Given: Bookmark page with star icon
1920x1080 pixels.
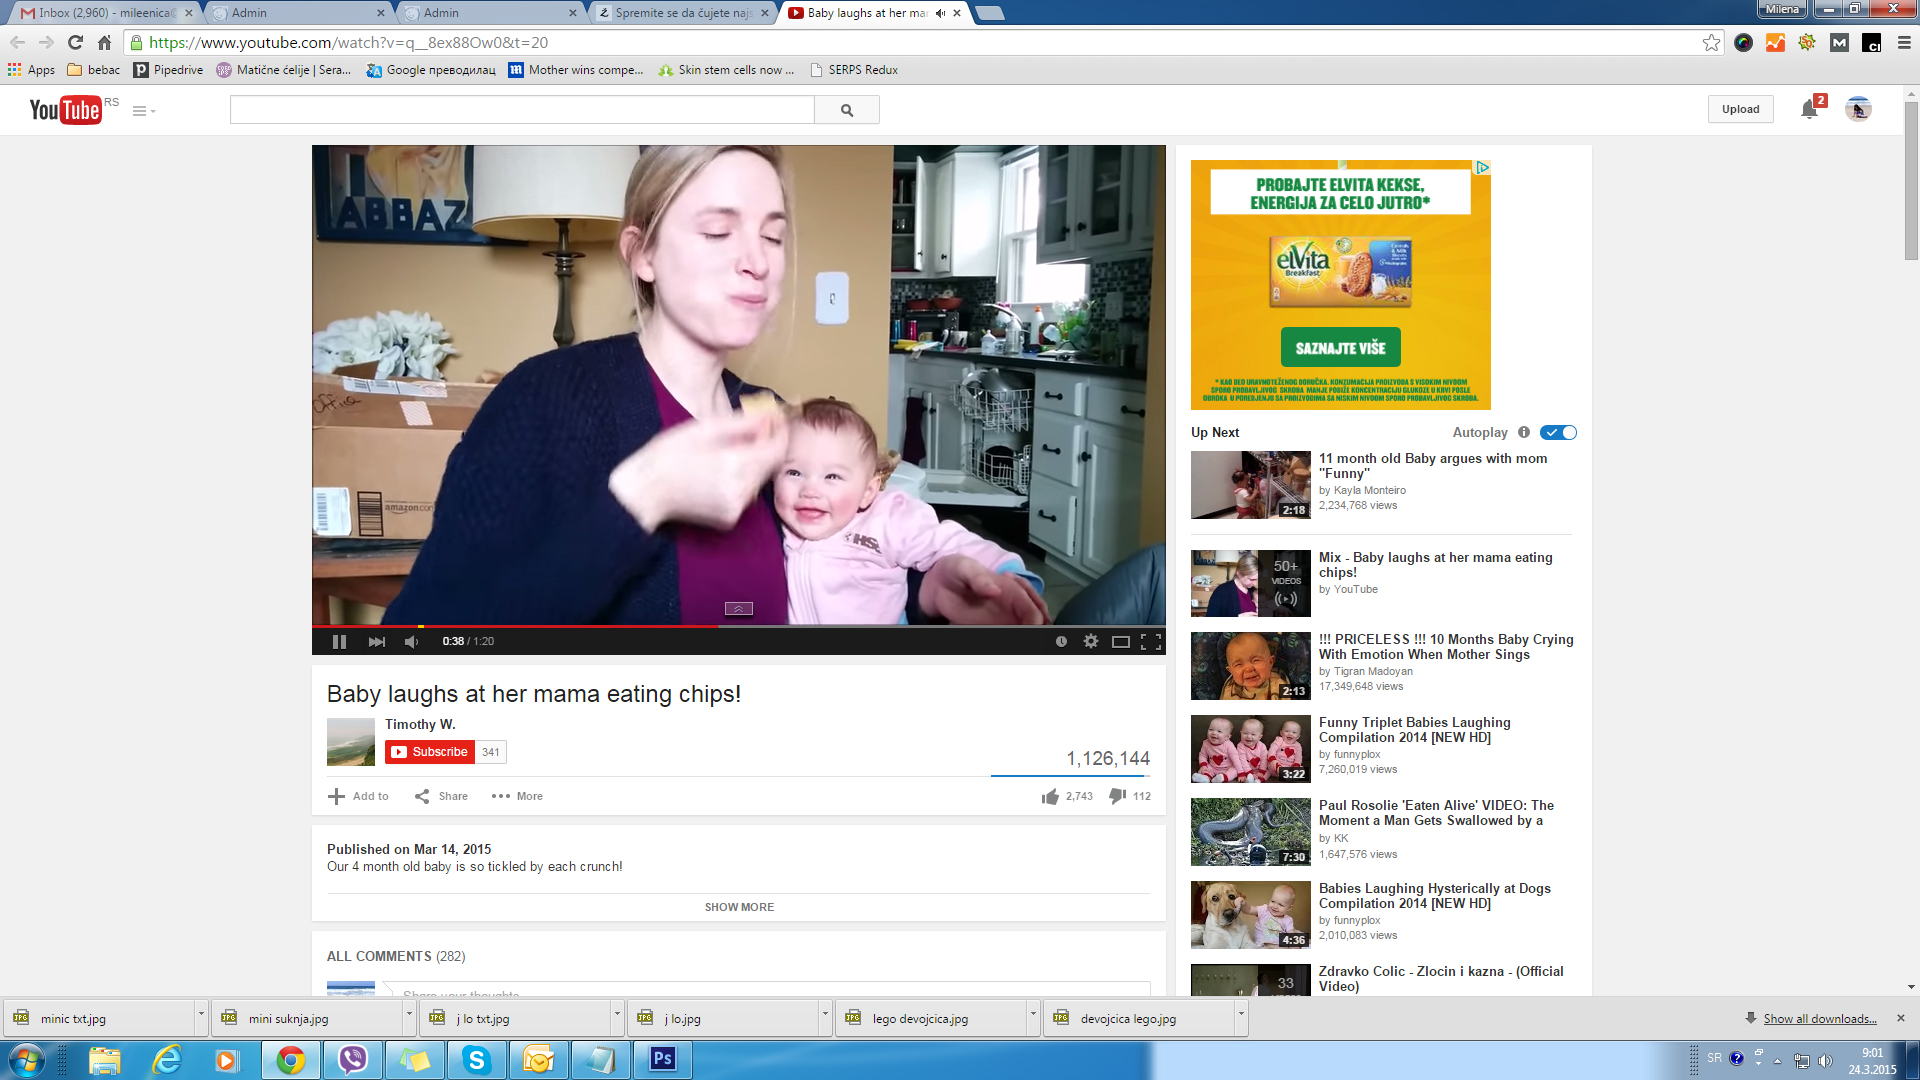Looking at the screenshot, I should coord(1711,43).
